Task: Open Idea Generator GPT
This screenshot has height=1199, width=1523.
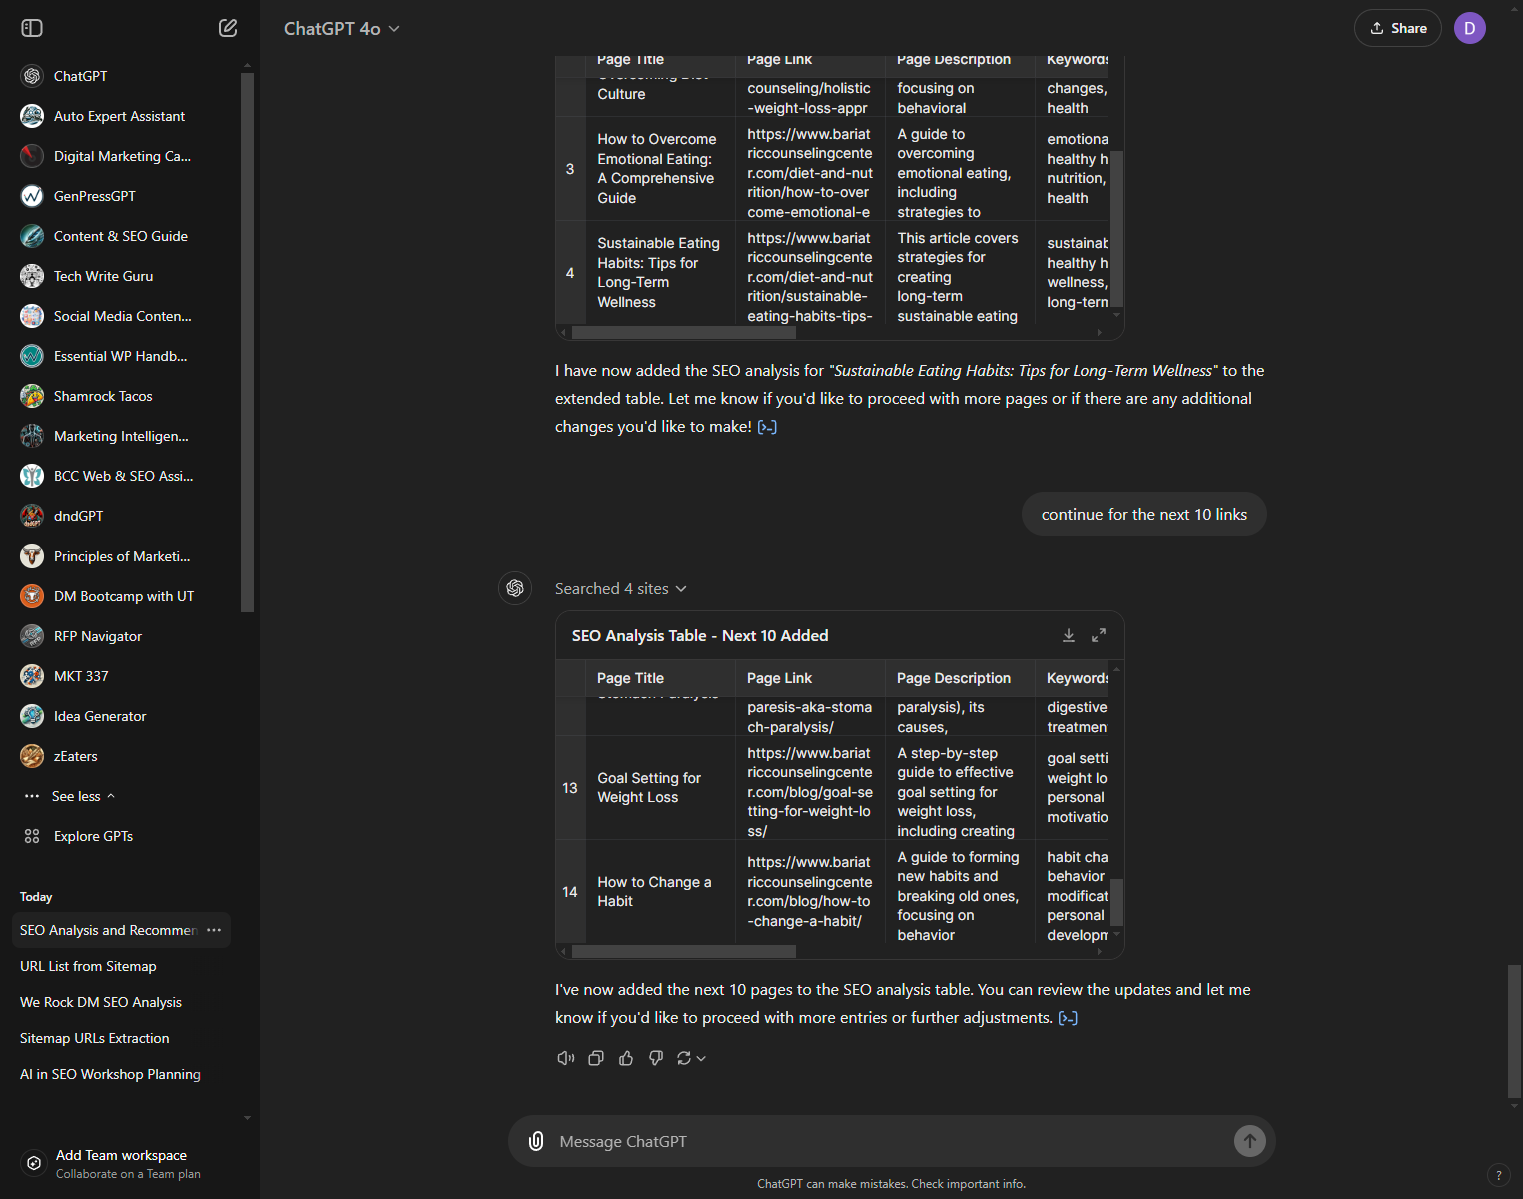Action: point(125,716)
